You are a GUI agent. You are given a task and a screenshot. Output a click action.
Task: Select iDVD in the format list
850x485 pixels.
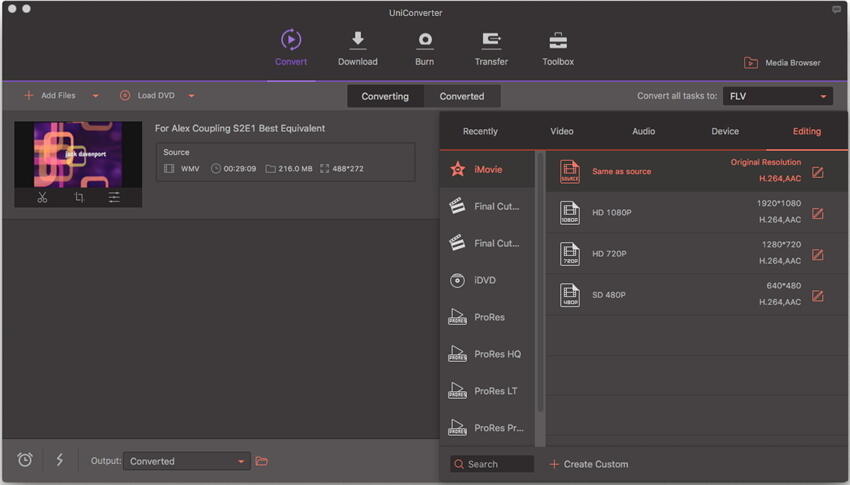click(487, 280)
